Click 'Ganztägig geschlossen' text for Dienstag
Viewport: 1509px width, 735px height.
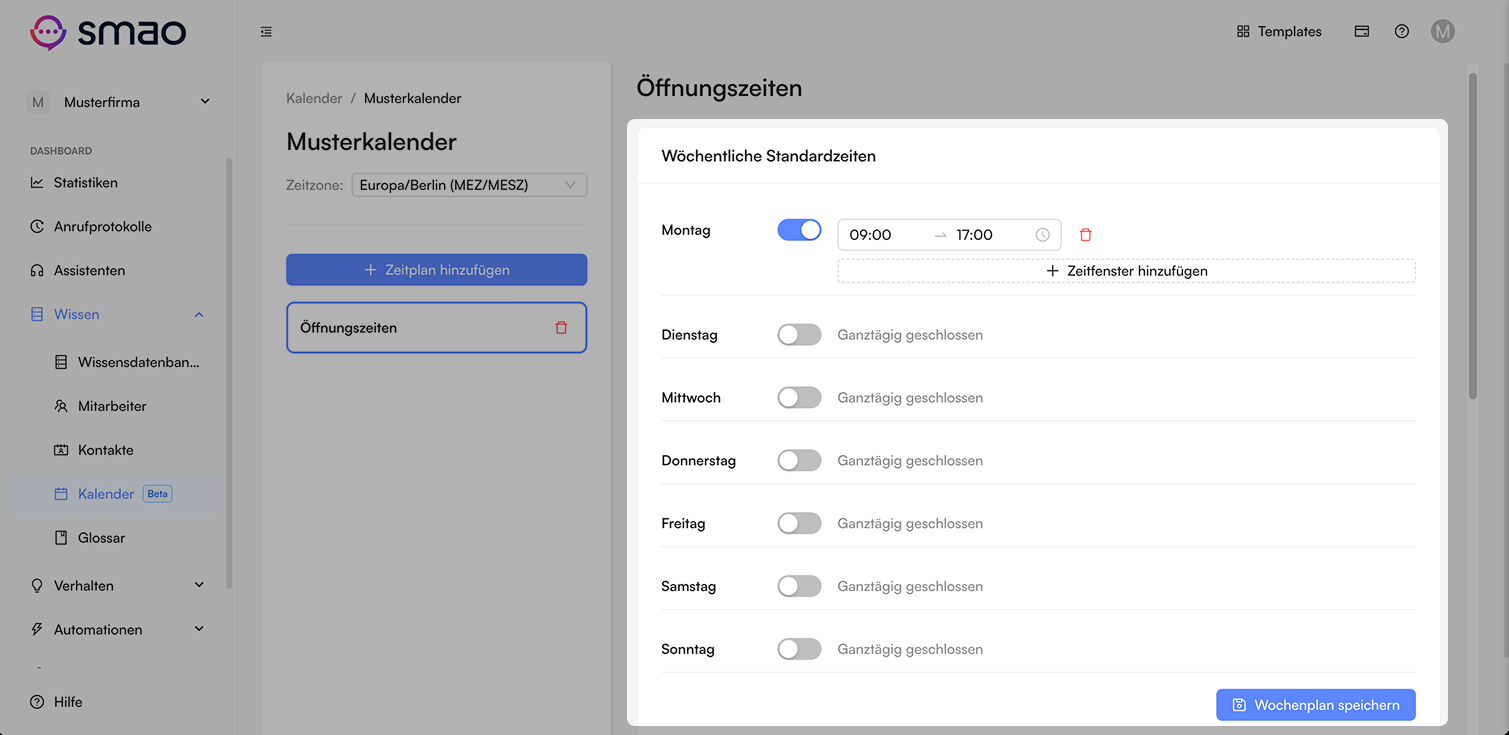click(910, 335)
